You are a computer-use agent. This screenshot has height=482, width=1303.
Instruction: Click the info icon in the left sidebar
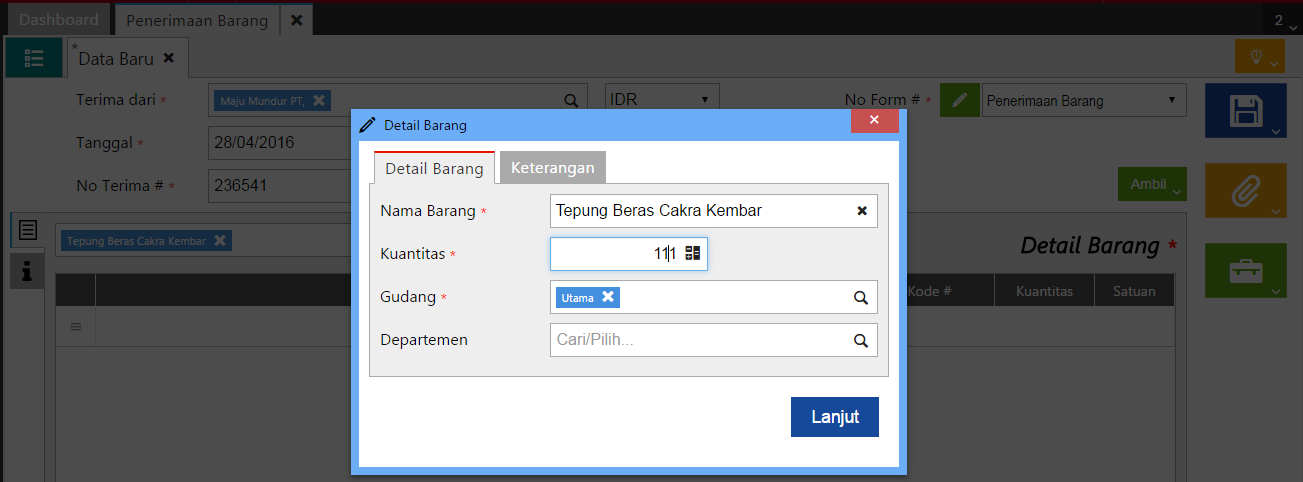click(x=28, y=270)
